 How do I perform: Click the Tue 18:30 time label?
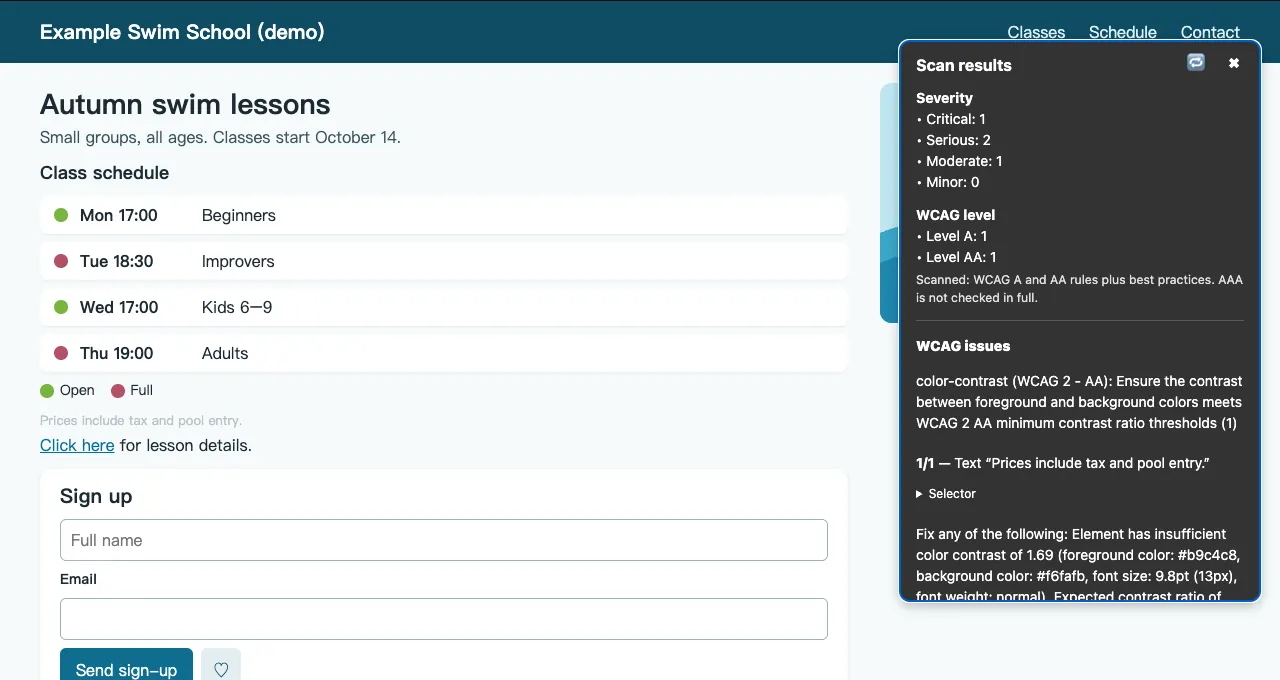click(117, 261)
